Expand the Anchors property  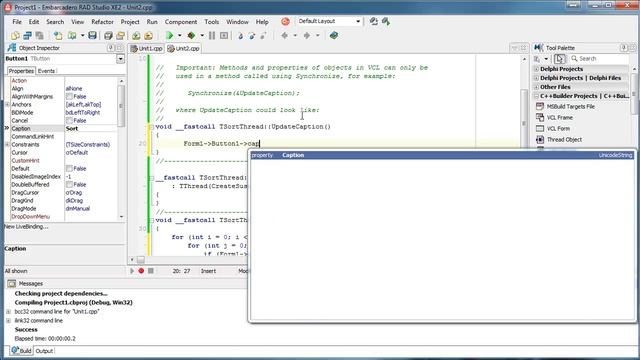pos(7,104)
